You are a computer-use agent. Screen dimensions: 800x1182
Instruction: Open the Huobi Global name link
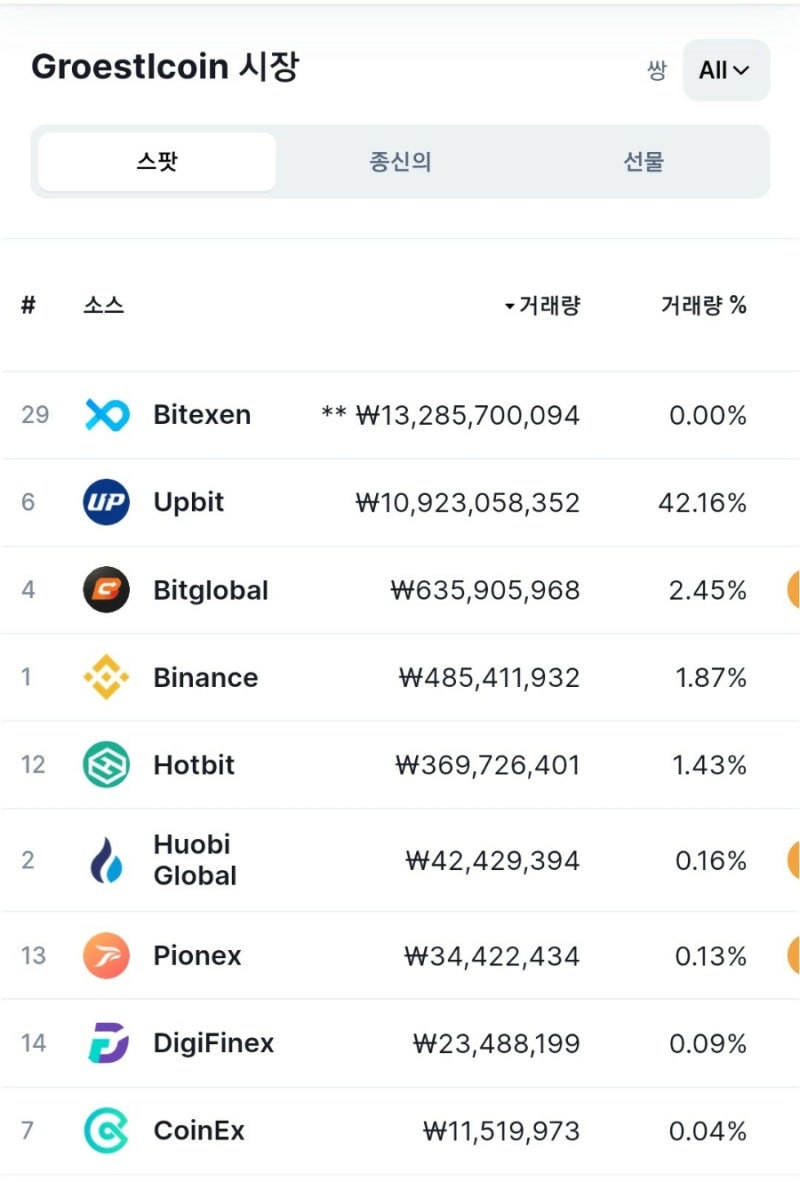[x=195, y=860]
